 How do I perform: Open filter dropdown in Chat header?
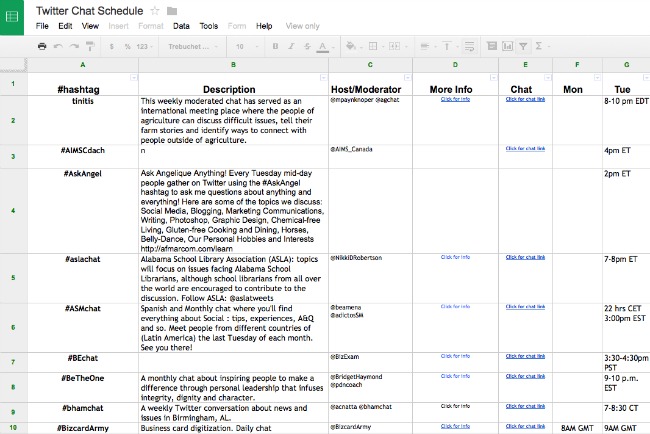coord(548,78)
